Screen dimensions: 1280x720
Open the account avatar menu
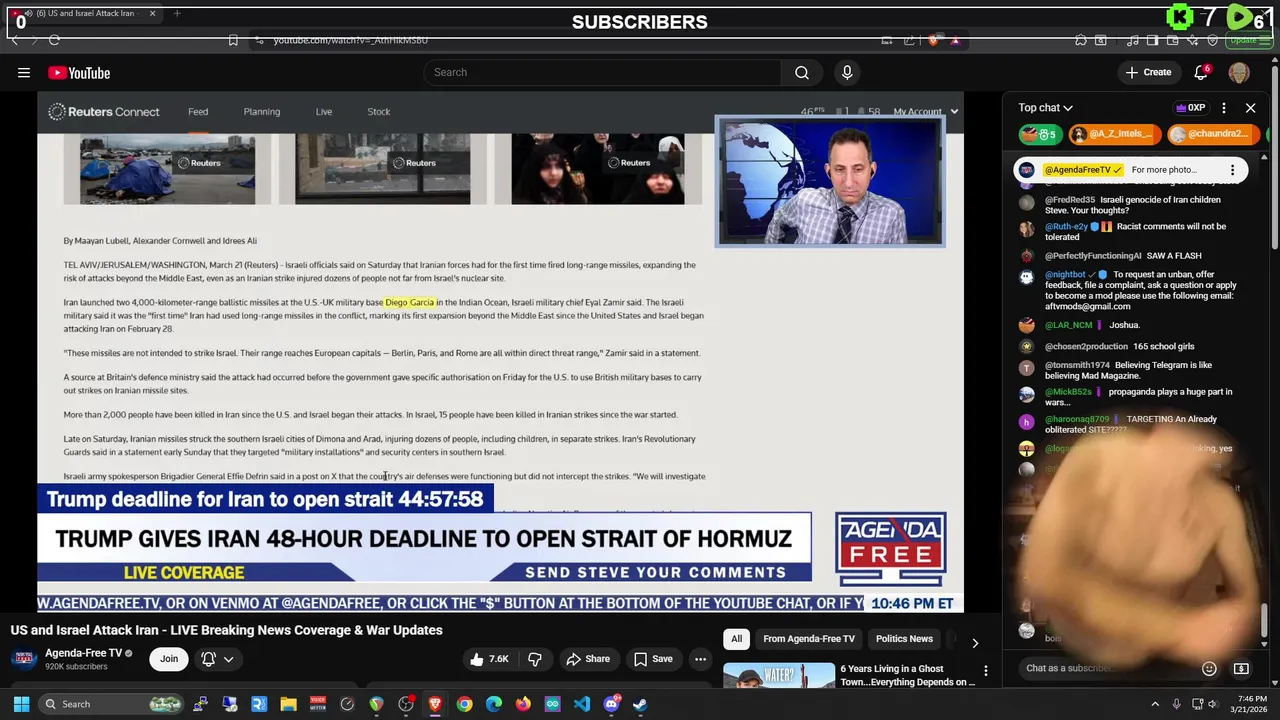[x=1239, y=72]
